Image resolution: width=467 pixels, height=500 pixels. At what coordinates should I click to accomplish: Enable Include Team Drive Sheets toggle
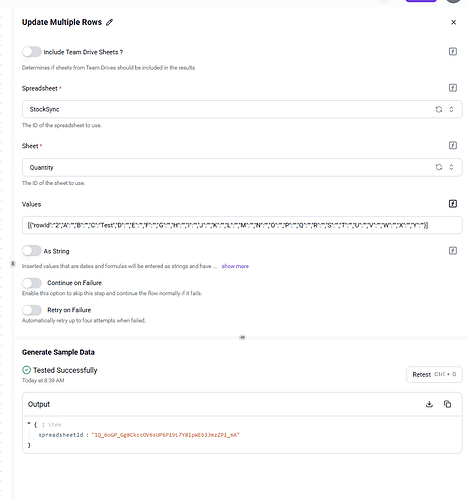point(32,52)
